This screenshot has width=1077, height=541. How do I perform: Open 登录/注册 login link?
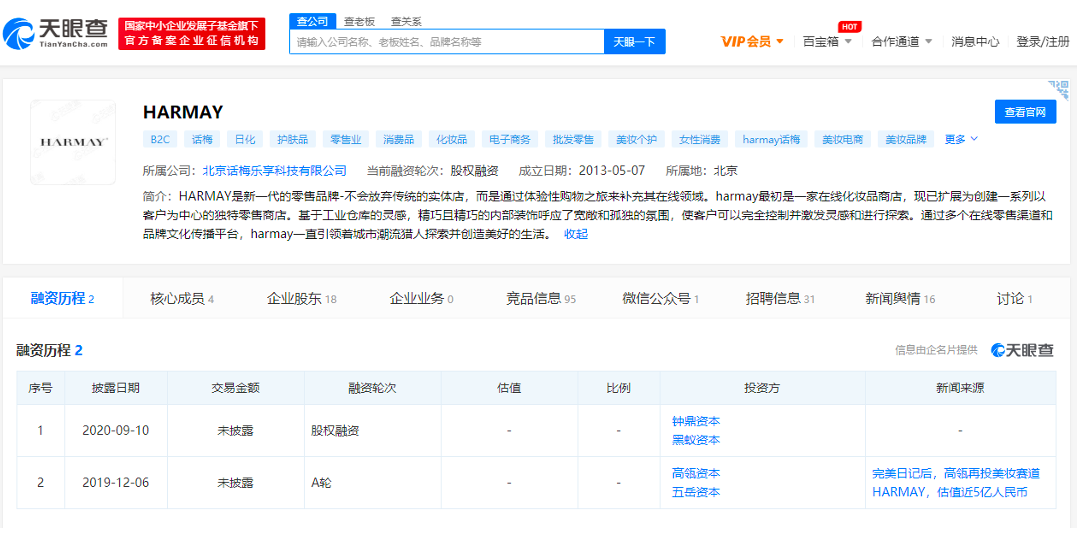1042,42
